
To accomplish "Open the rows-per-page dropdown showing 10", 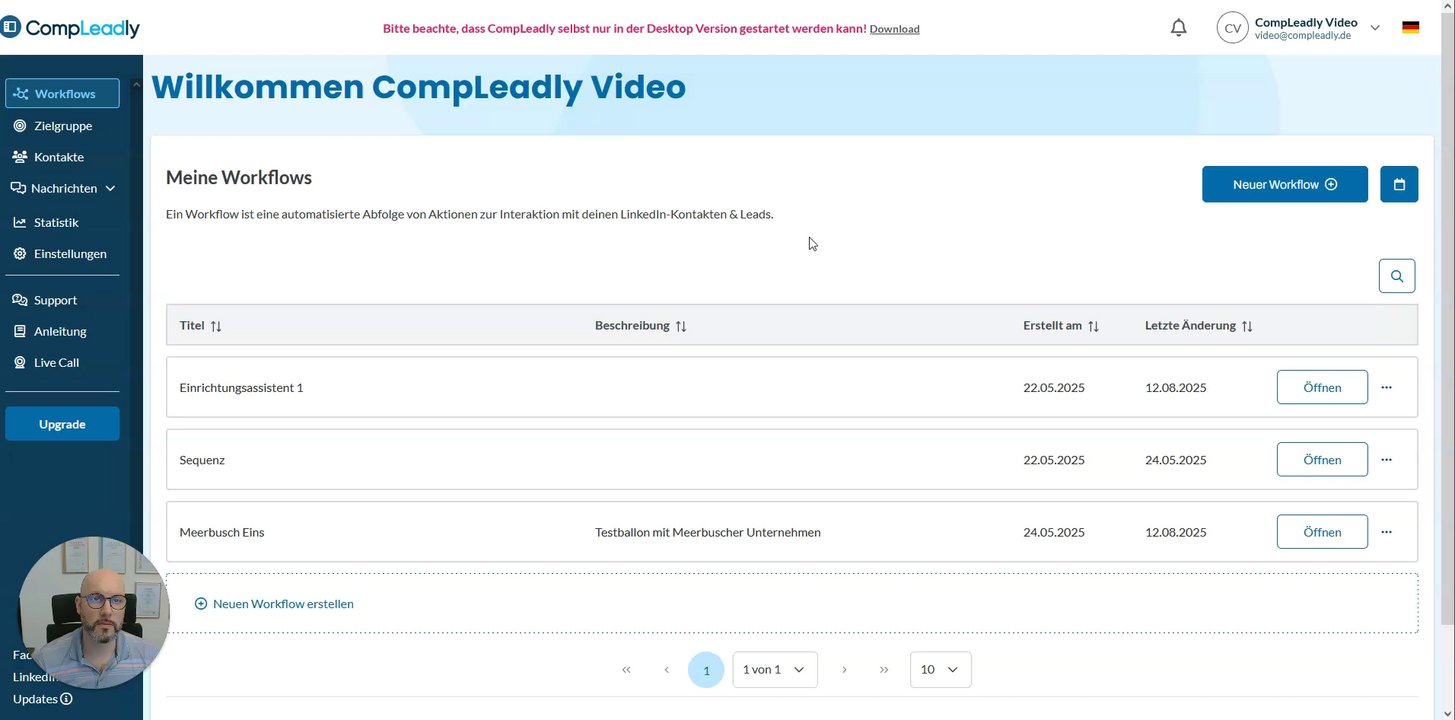I will tap(940, 670).
